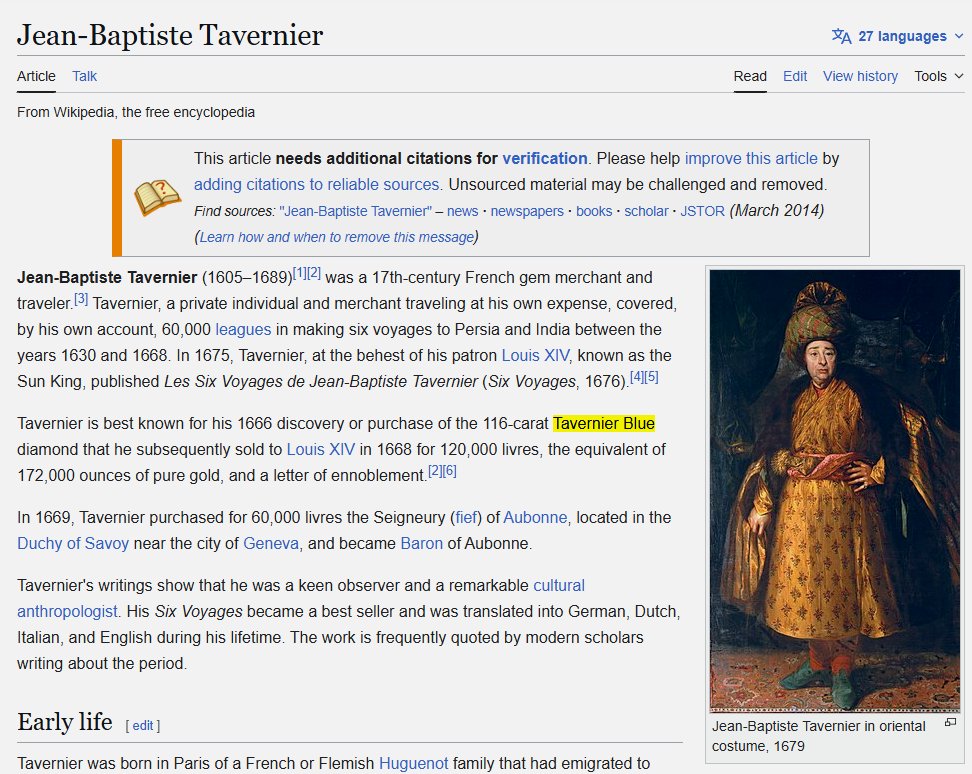Switch to the Article tab
Viewport: 972px width, 774px height.
[x=36, y=76]
